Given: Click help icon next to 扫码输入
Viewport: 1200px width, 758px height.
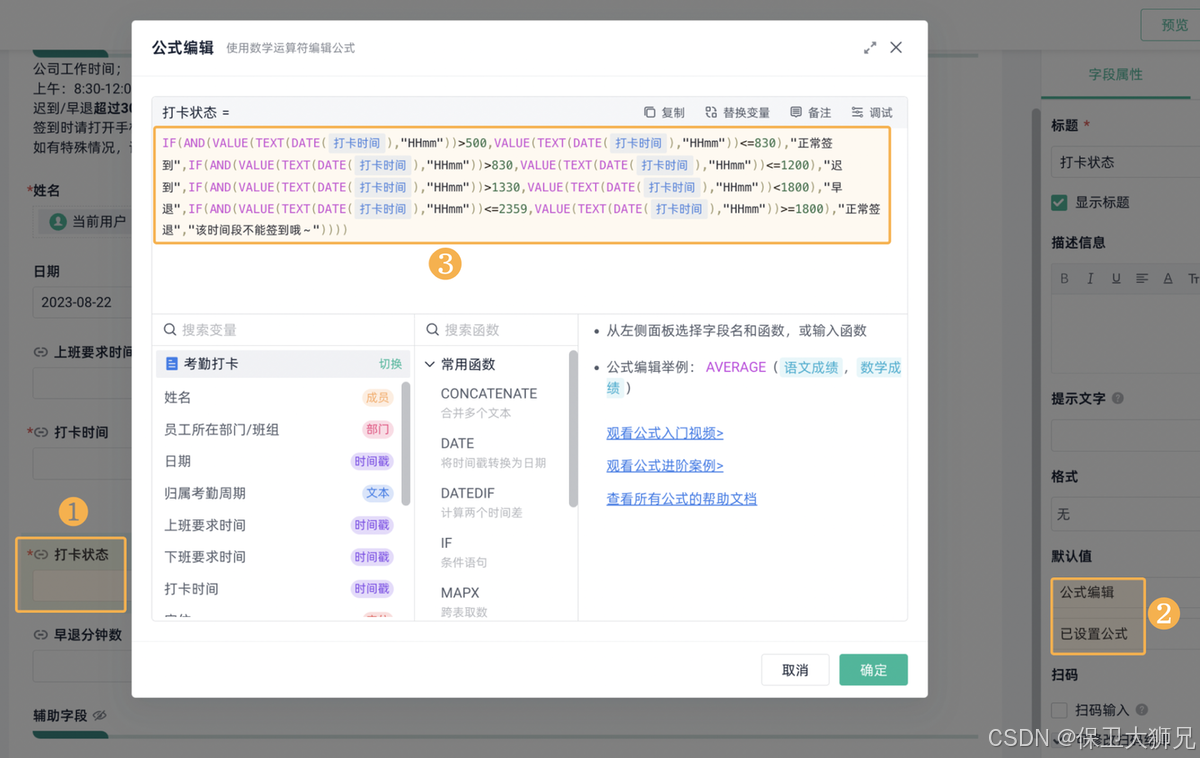Looking at the screenshot, I should (1141, 710).
